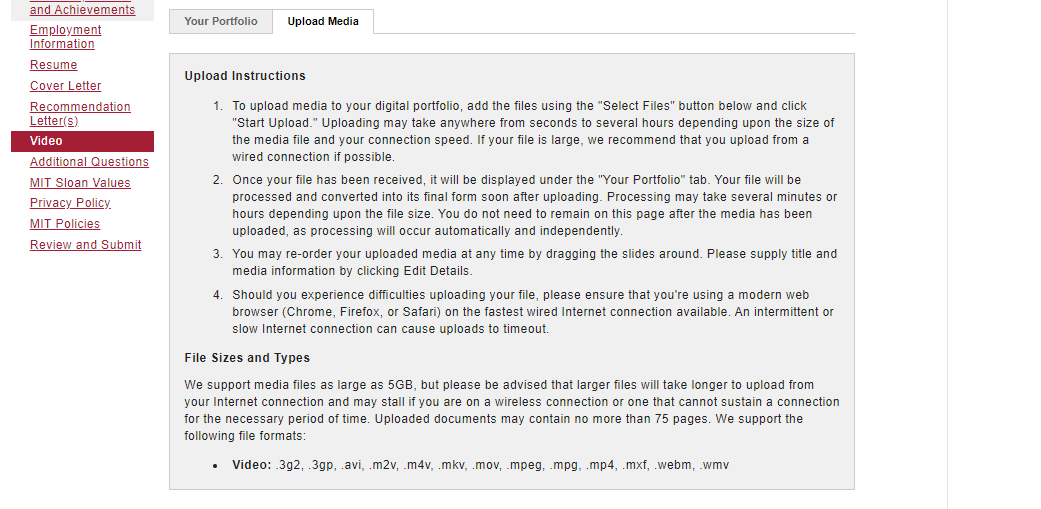Open the Cover Letter page
Image resolution: width=1041 pixels, height=509 pixels.
pyautogui.click(x=65, y=86)
